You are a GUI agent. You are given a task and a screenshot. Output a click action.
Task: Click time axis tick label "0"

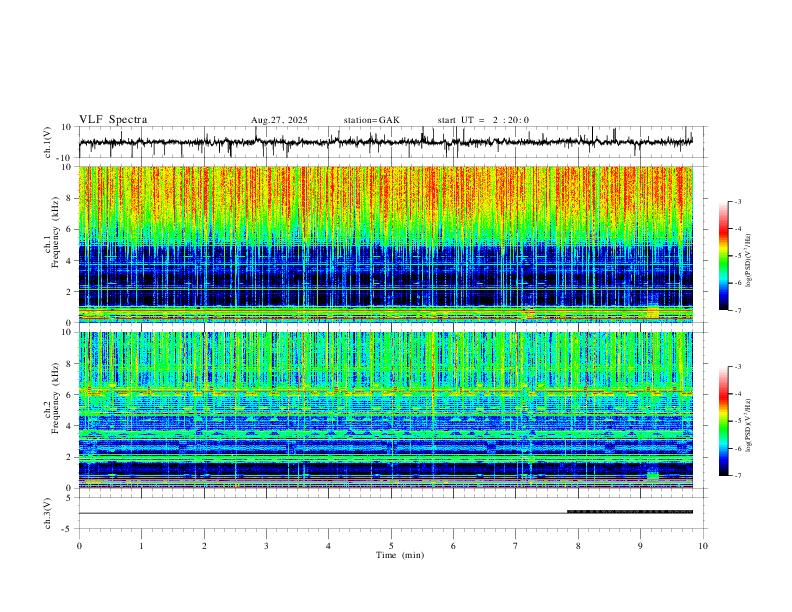(79, 546)
